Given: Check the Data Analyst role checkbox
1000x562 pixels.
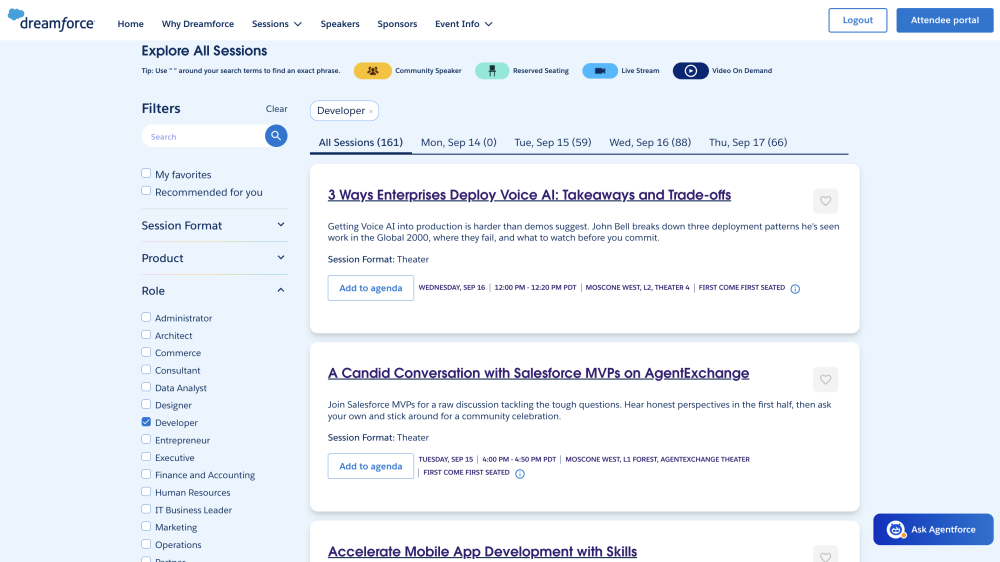Looking at the screenshot, I should click(x=146, y=387).
